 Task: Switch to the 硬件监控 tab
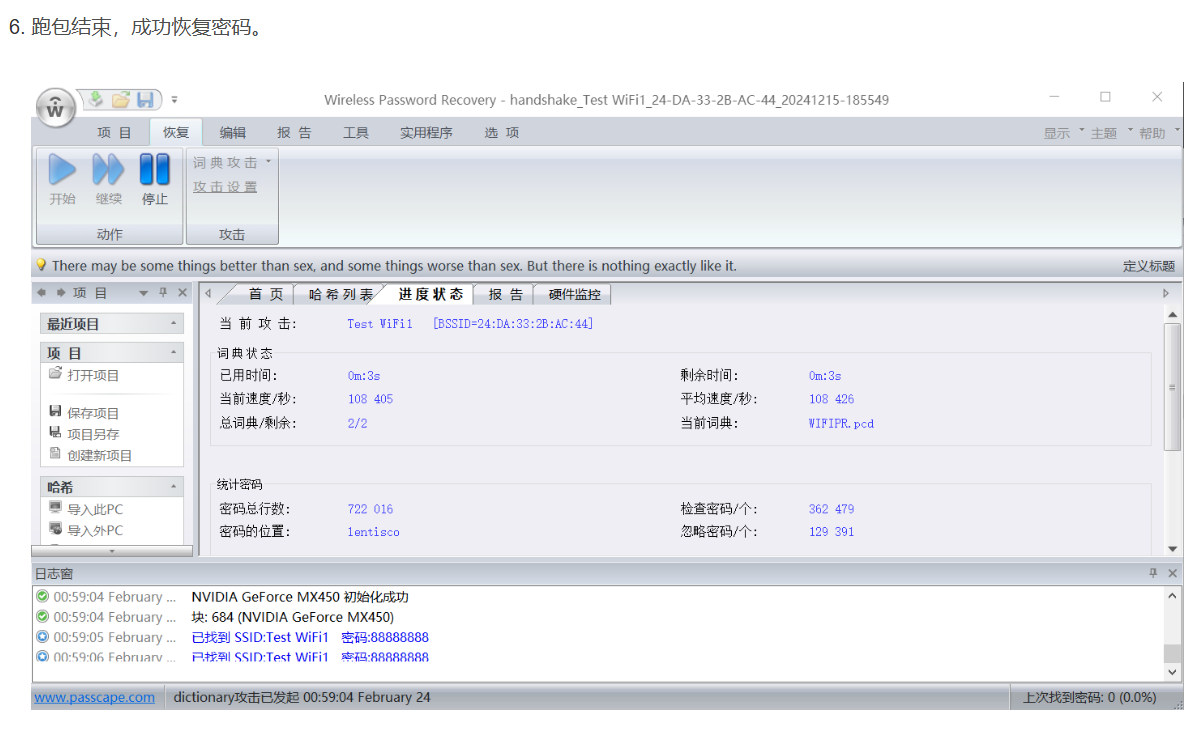(574, 294)
